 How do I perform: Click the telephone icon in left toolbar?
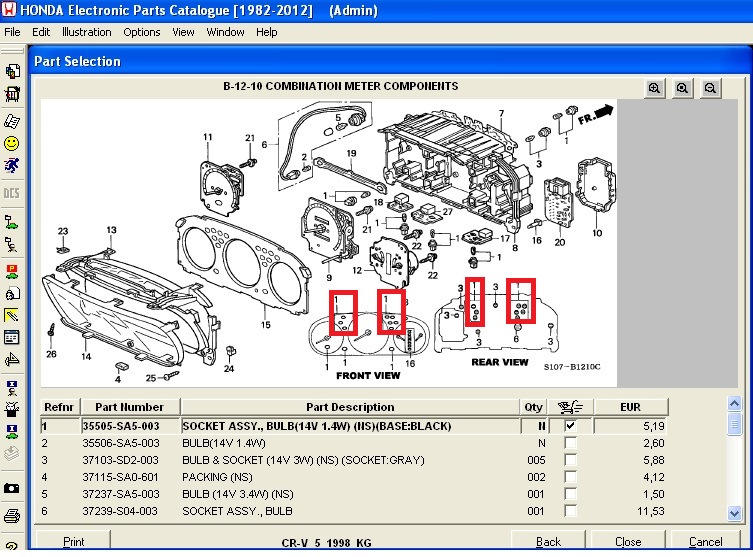12,121
